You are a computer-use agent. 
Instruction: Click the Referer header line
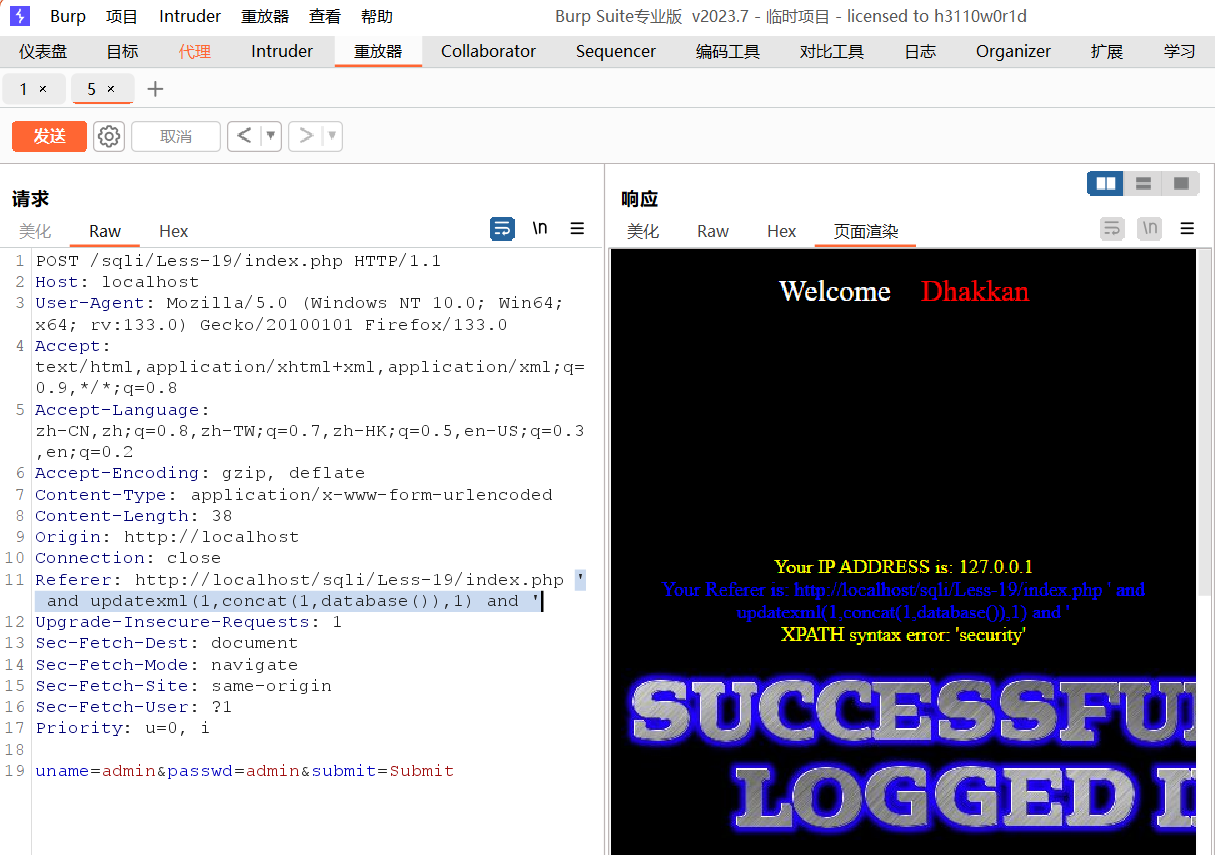(311, 580)
